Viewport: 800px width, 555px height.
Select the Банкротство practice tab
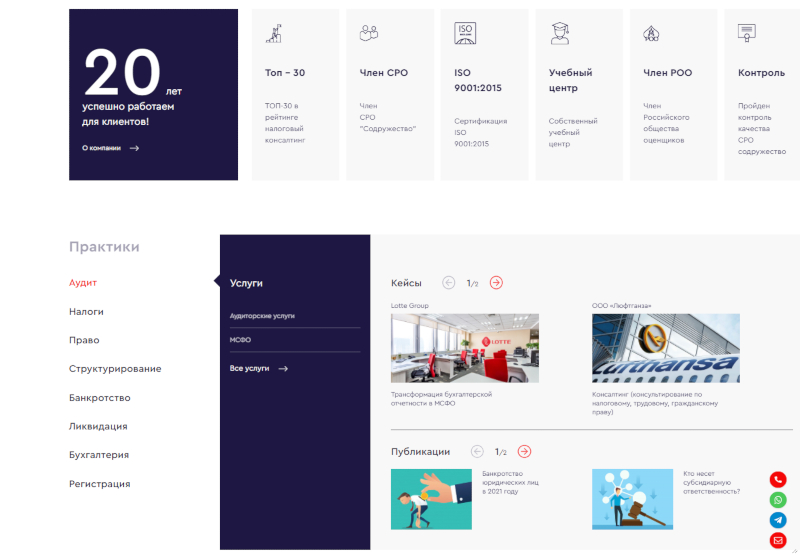coord(99,398)
